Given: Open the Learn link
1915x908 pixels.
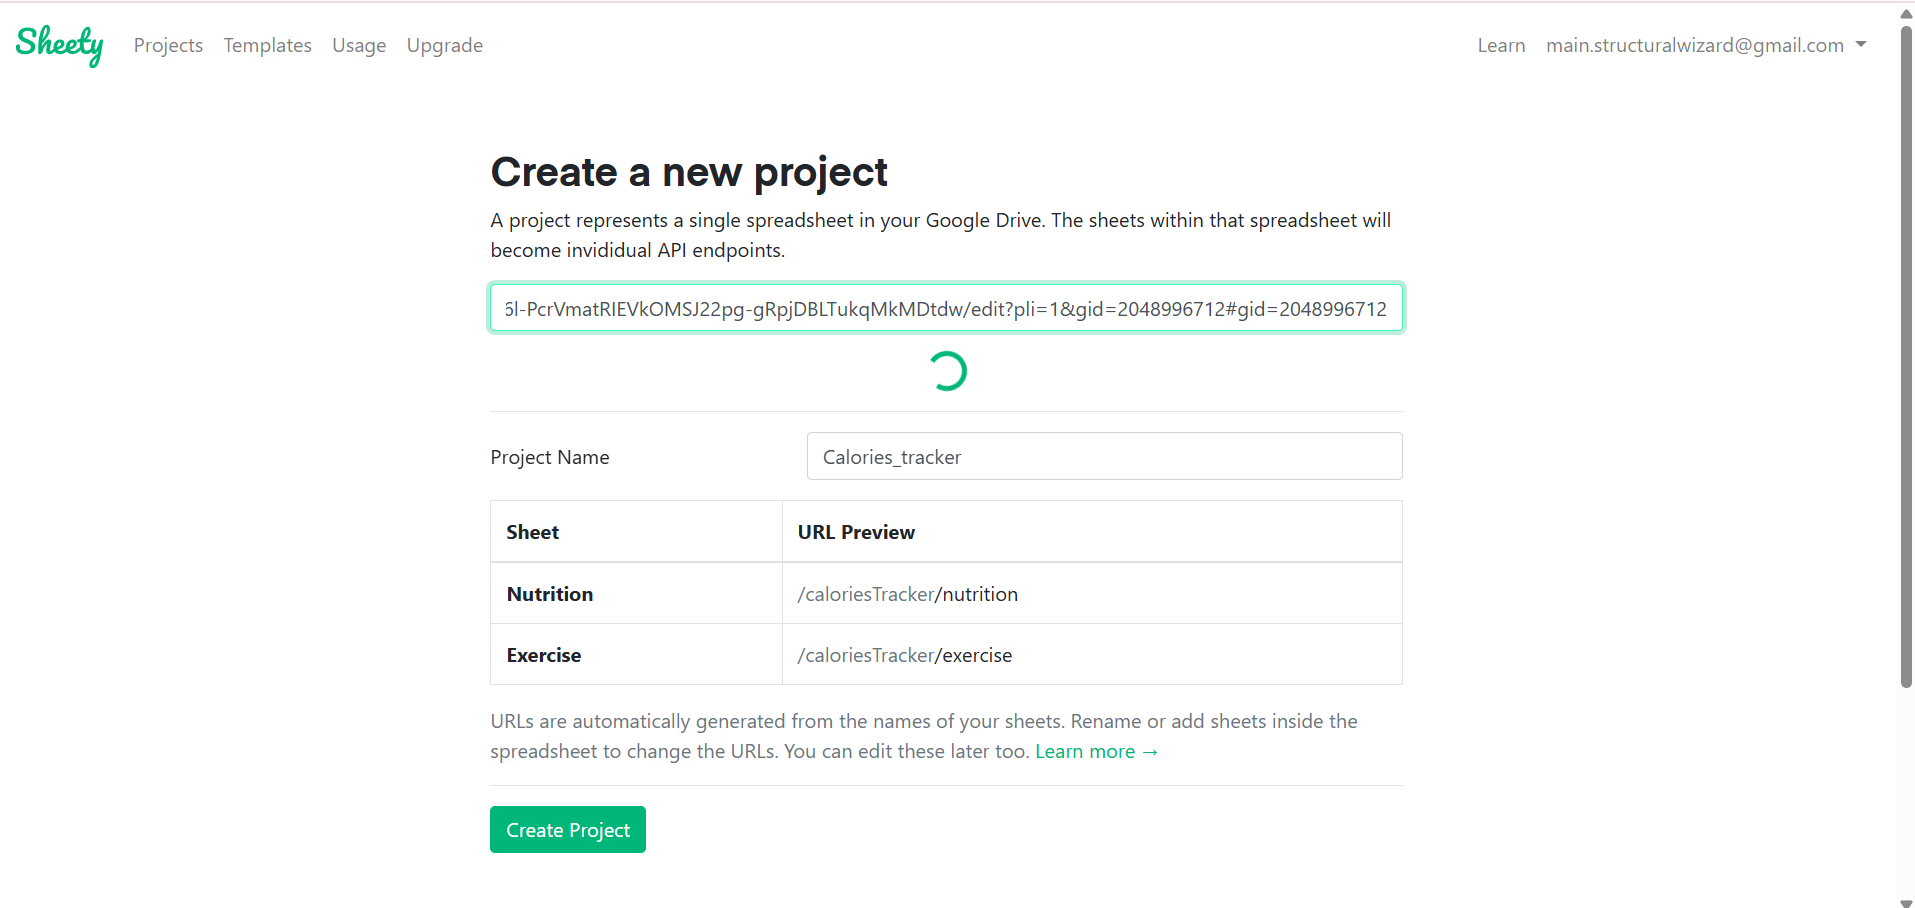Looking at the screenshot, I should 1501,45.
